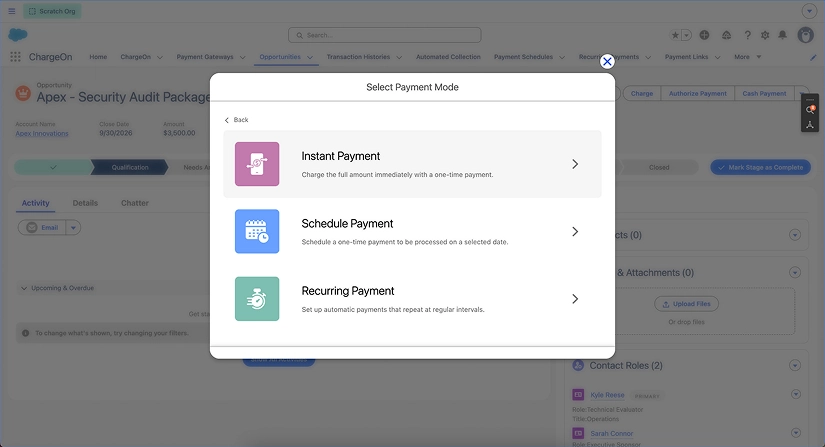
Task: Go back from payment mode selection
Action: pos(236,120)
